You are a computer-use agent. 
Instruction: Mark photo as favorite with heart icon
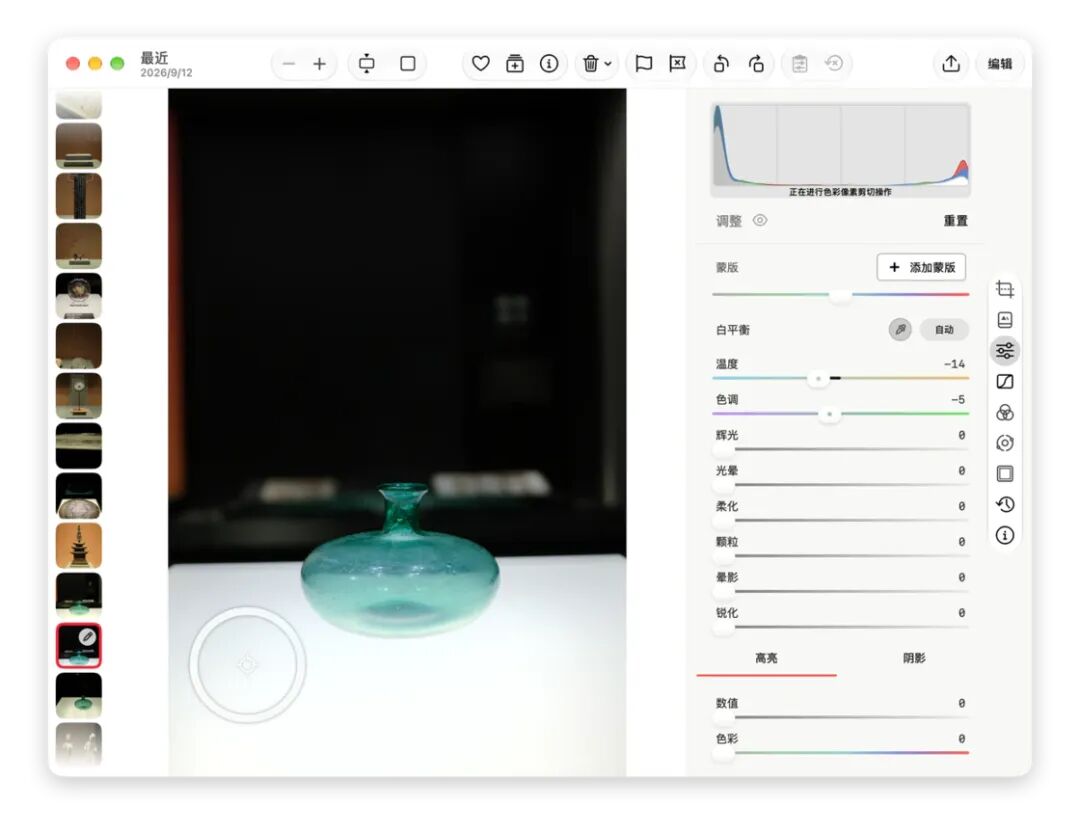tap(481, 64)
